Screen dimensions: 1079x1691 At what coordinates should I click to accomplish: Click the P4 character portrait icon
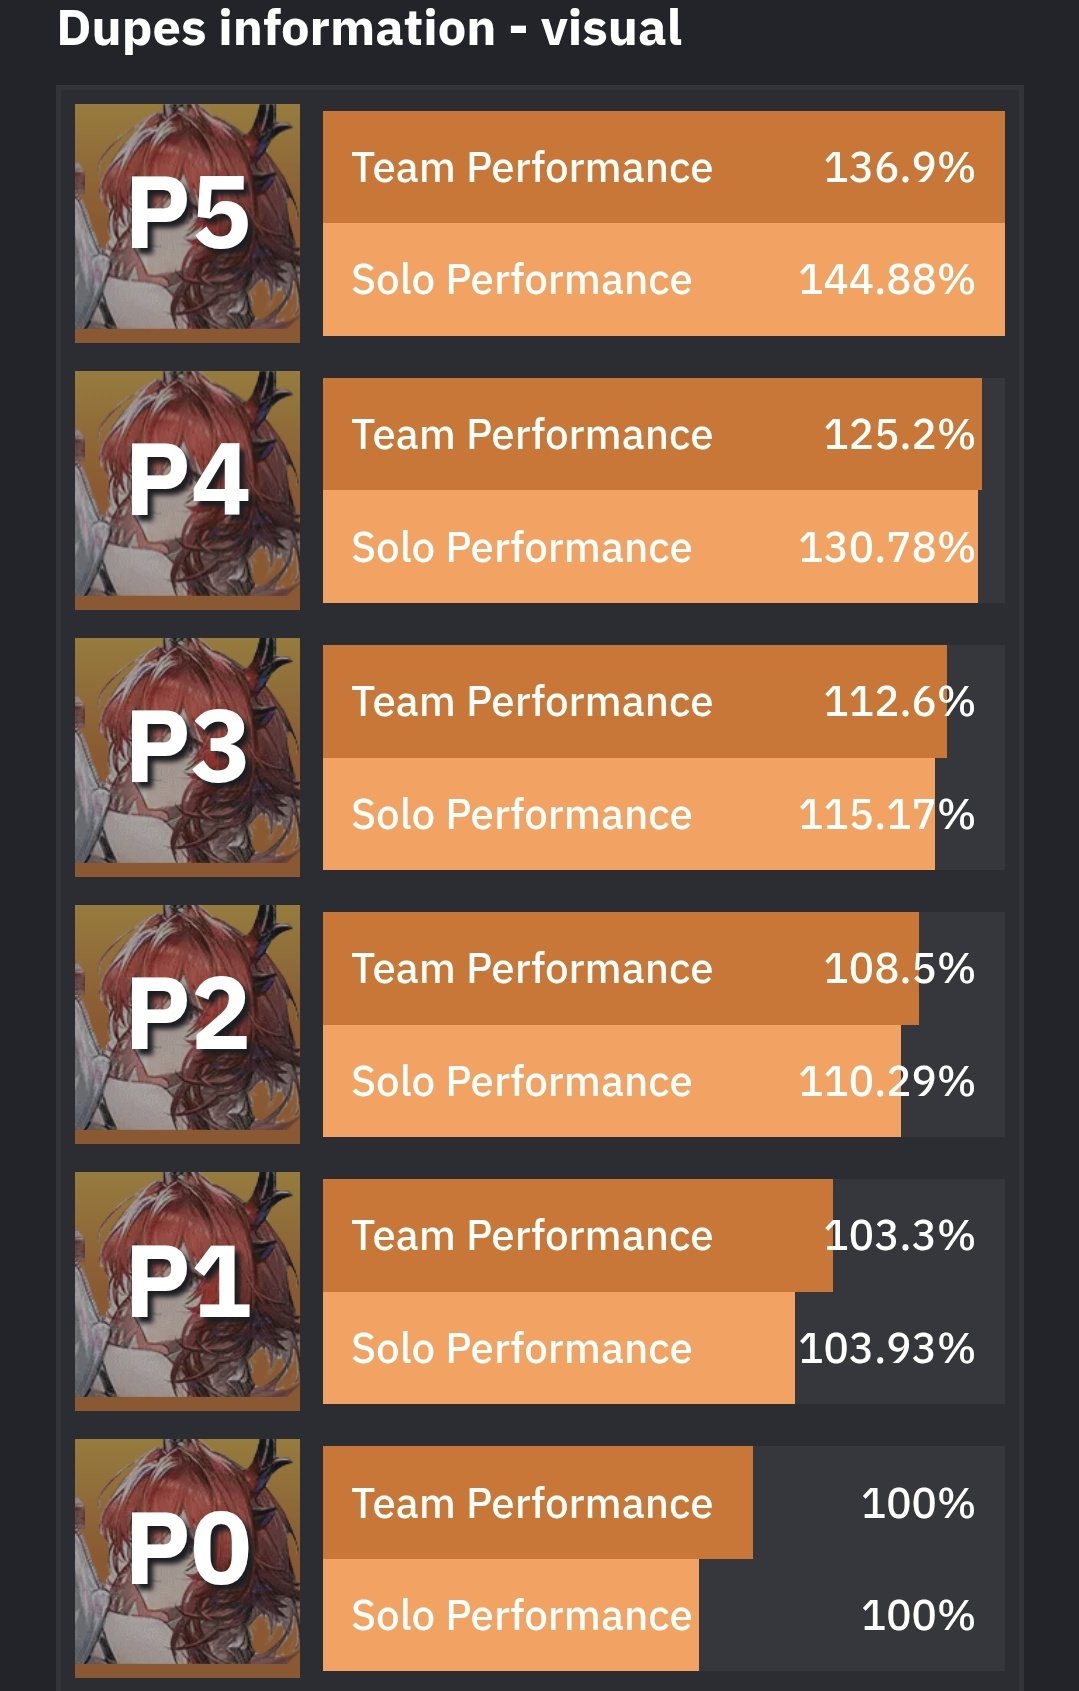coord(187,489)
